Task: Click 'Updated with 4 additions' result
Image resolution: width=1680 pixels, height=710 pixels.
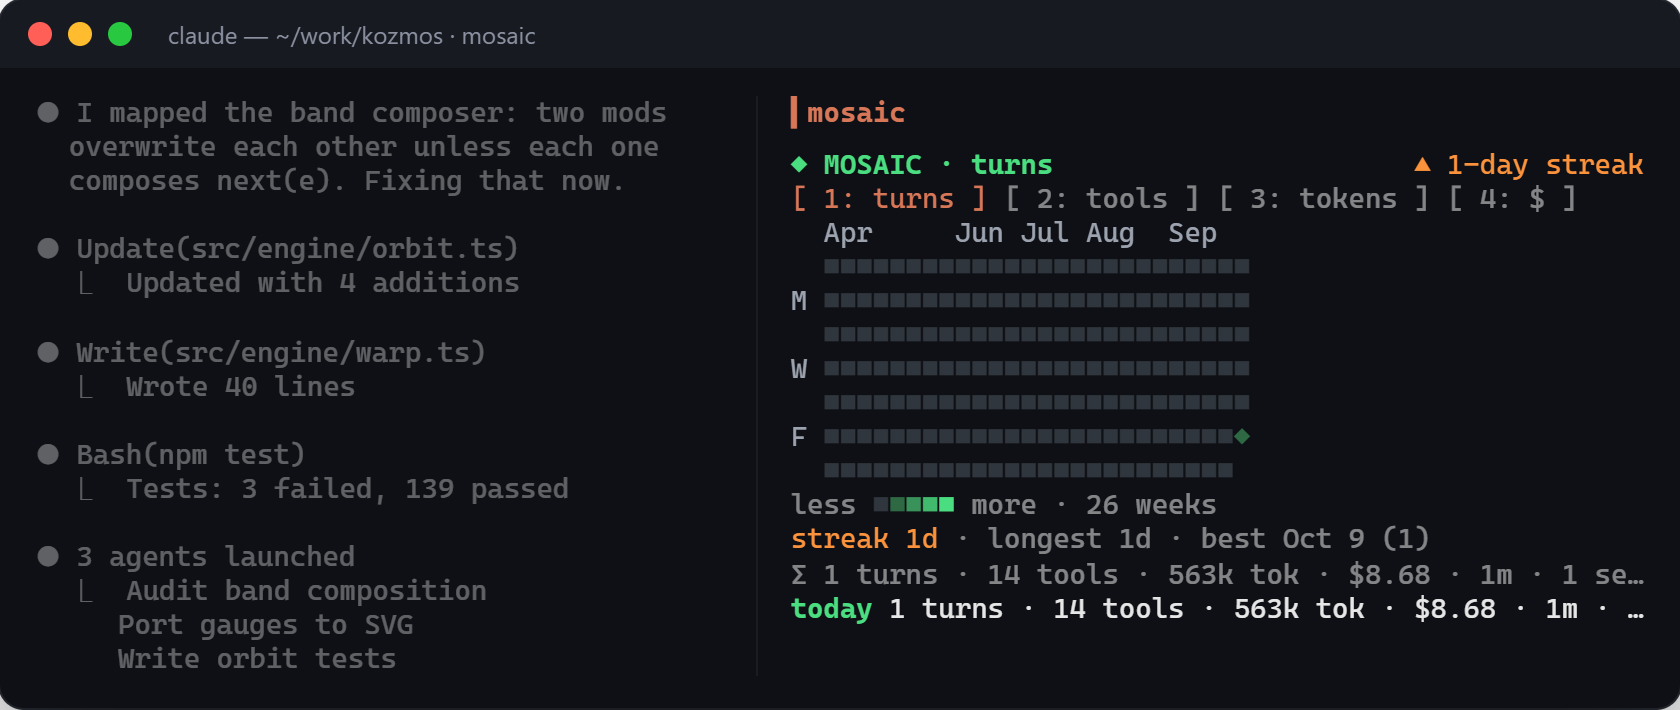Action: pos(322,283)
